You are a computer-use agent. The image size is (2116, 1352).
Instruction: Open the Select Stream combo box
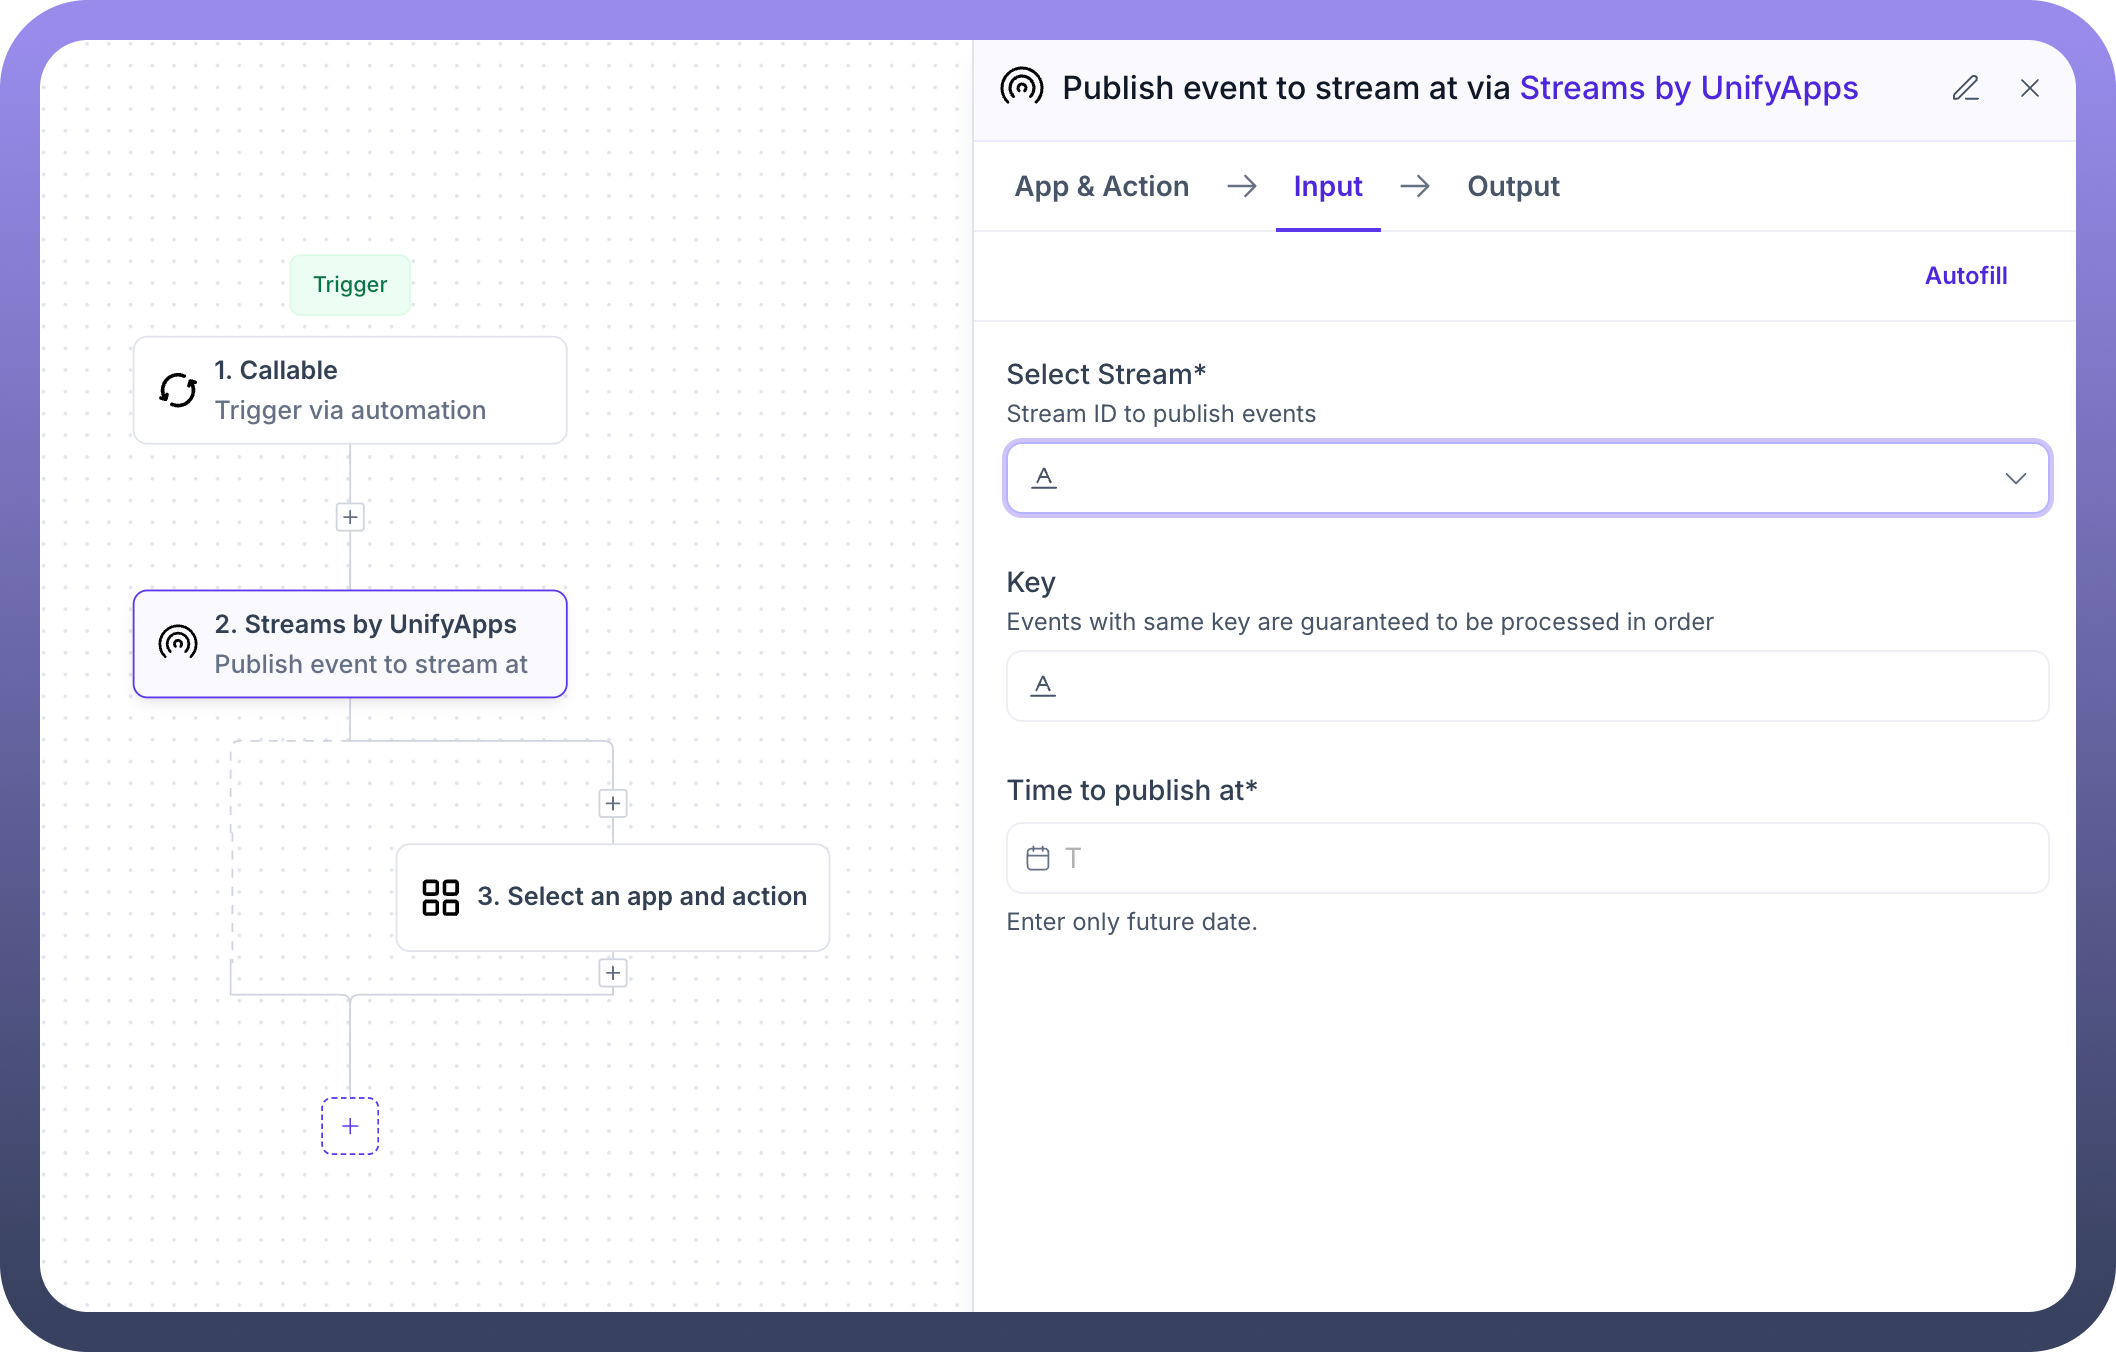tap(1500, 478)
